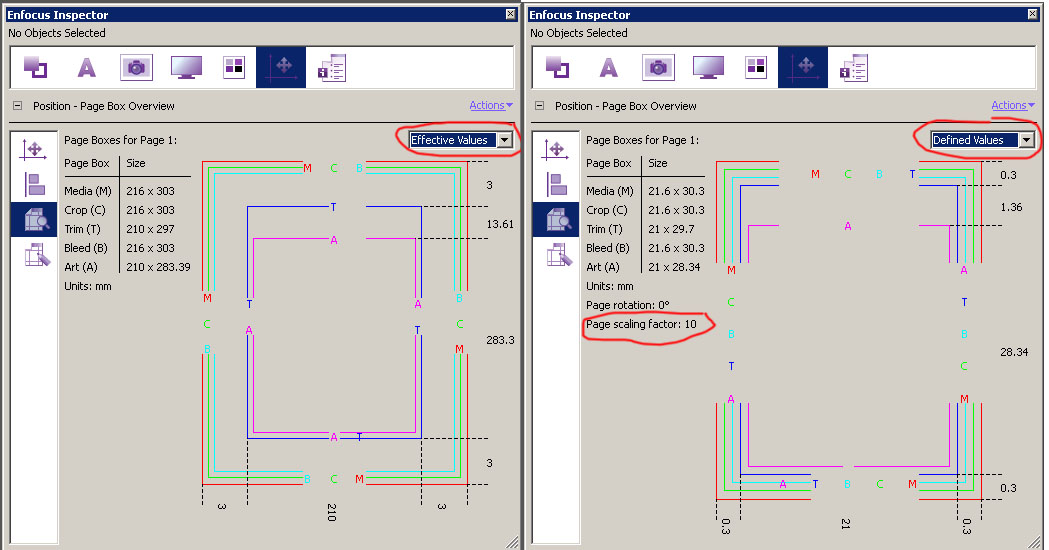Click Trim (T) row in right table
This screenshot has height=550, width=1049.
coord(646,229)
